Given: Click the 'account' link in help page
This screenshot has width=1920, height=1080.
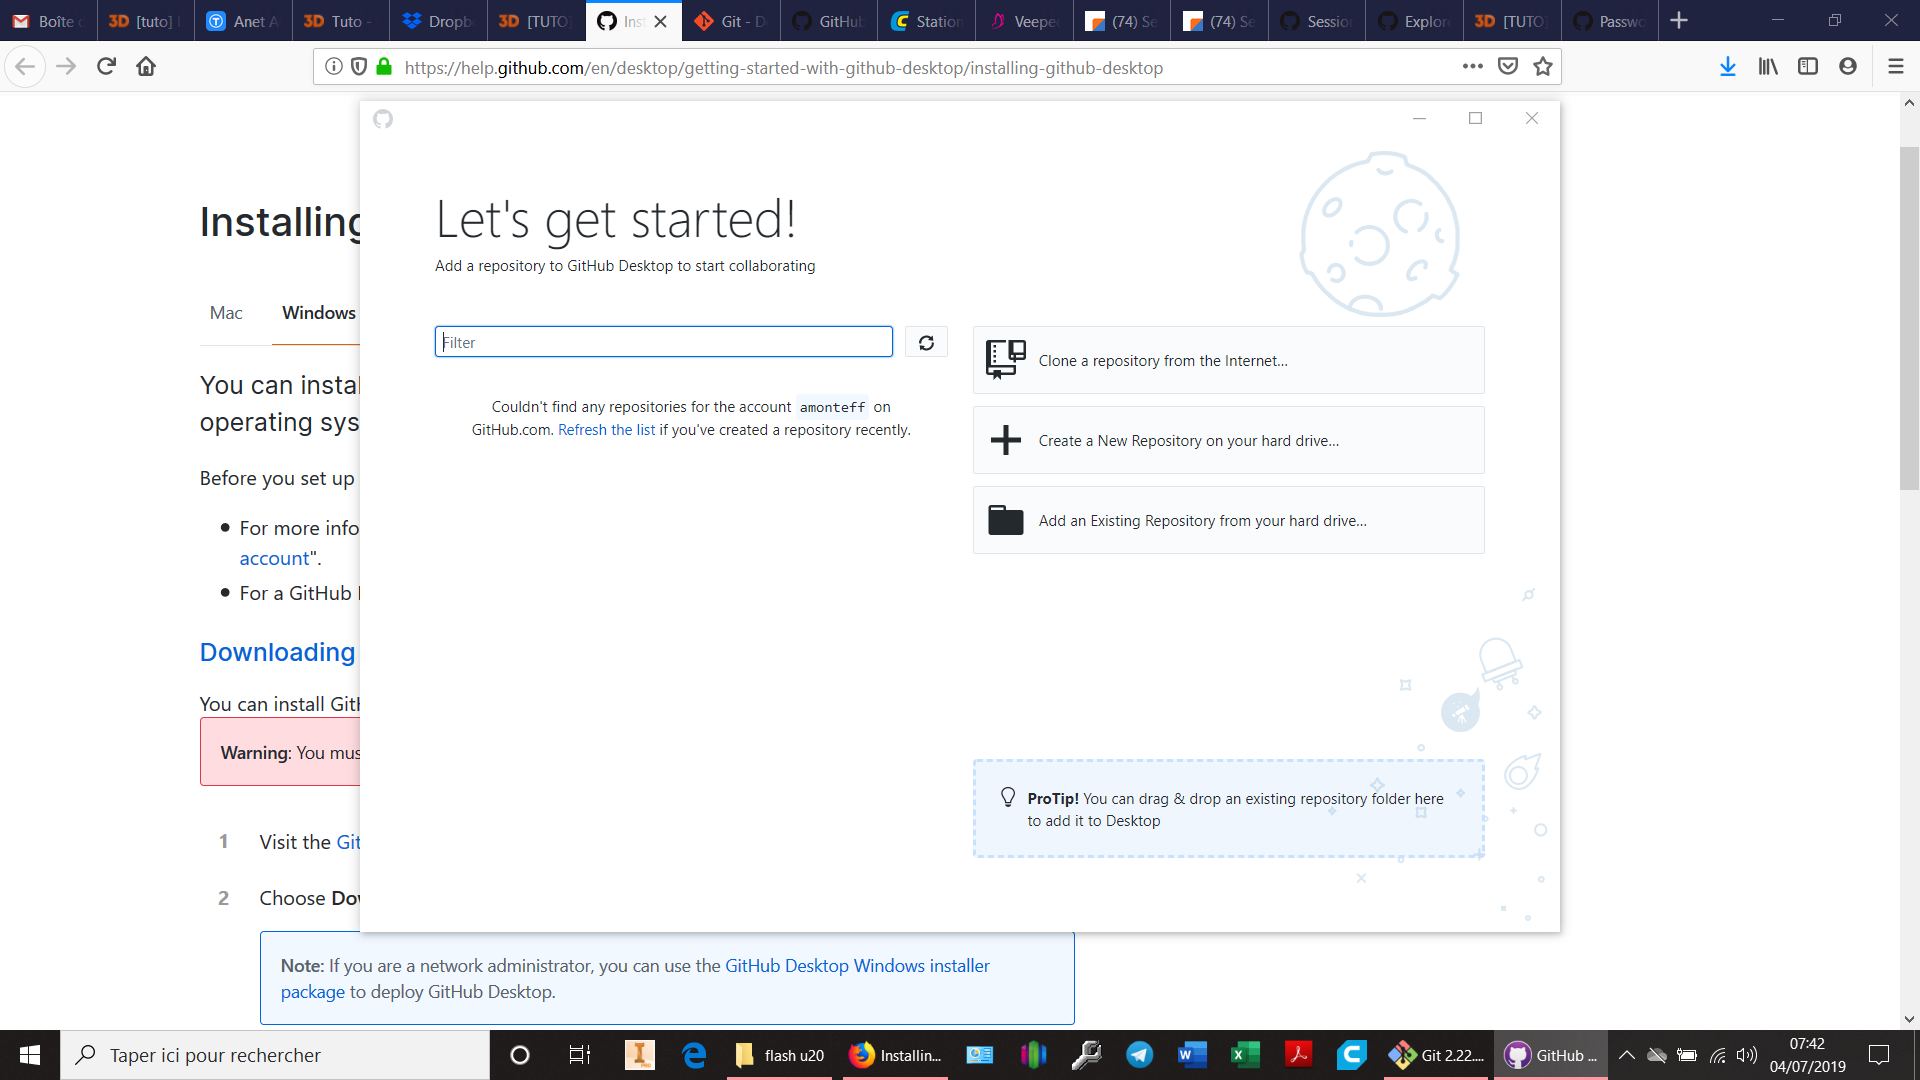Looking at the screenshot, I should pyautogui.click(x=274, y=558).
